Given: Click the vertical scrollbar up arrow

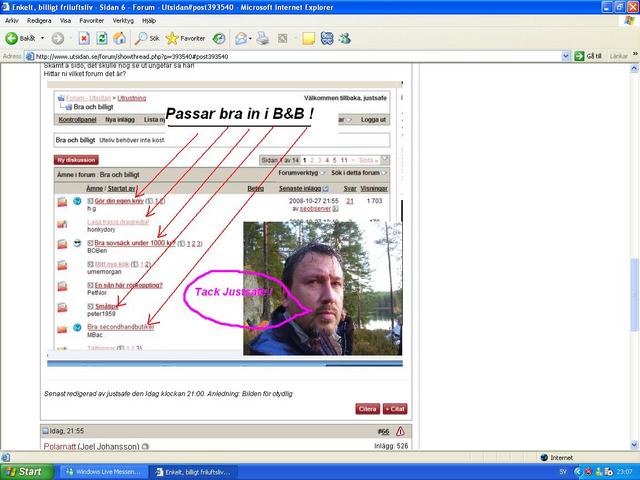Looking at the screenshot, I should tap(634, 69).
